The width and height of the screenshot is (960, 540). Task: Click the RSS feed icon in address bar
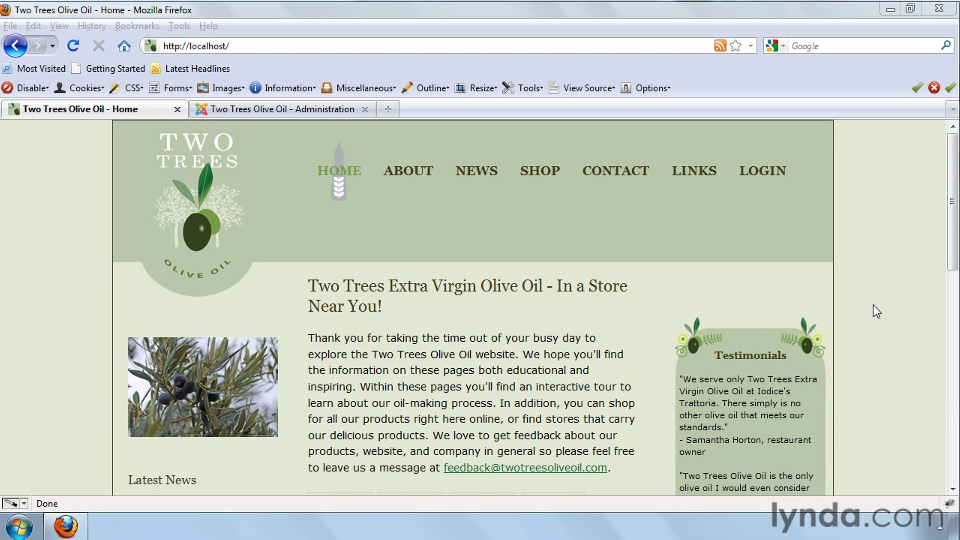(x=720, y=46)
